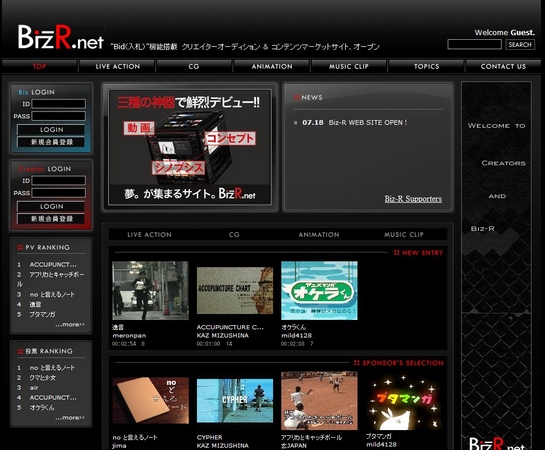The image size is (545, 450).
Task: Click PV ranking item 4 逸言
Action: 35,304
